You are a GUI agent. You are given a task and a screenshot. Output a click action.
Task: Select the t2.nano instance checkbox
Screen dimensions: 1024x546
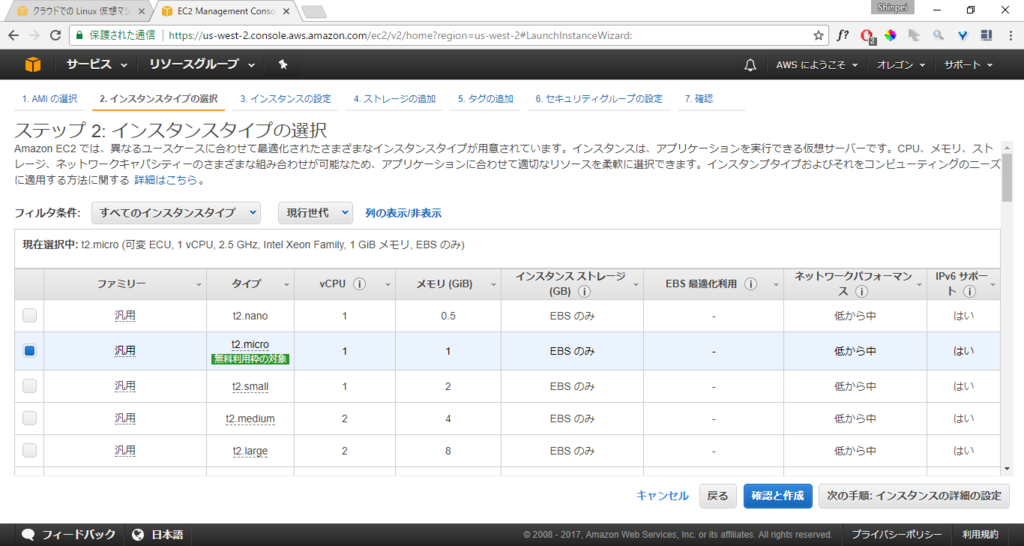pyautogui.click(x=29, y=315)
